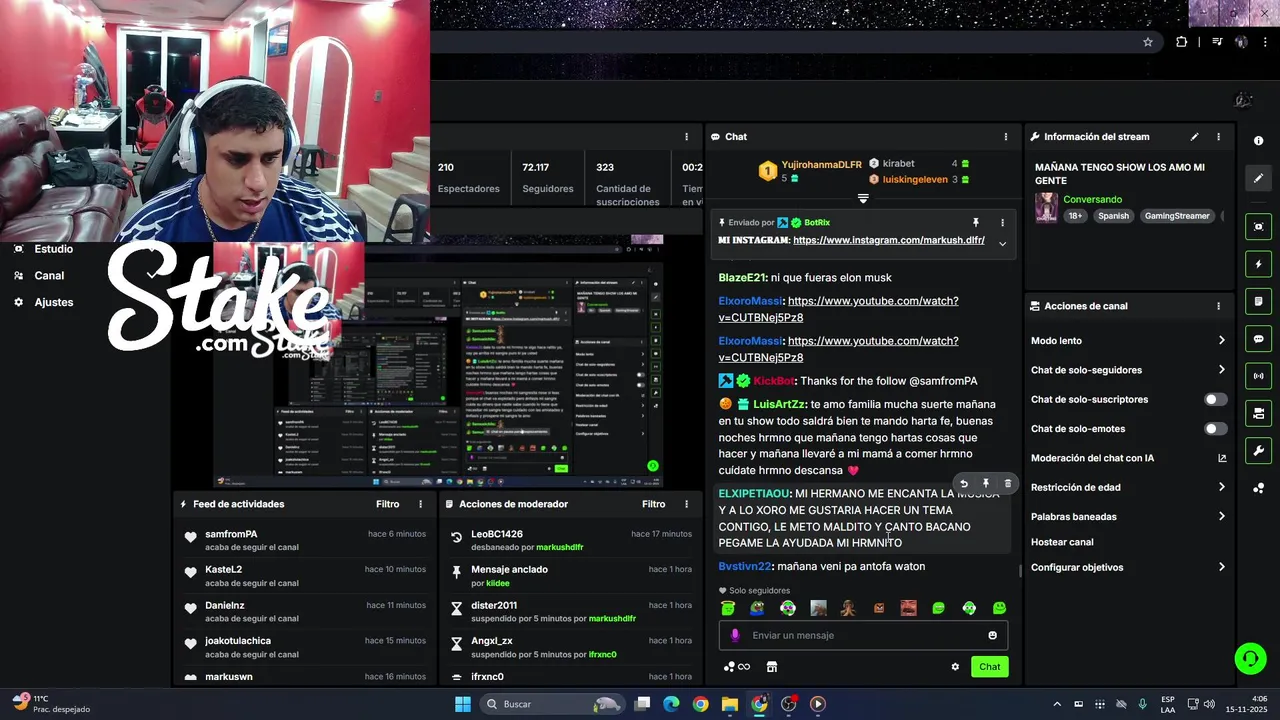Screen dimensions: 1280x720
Task: Open chat settings gear beside Chat button
Action: coord(955,667)
